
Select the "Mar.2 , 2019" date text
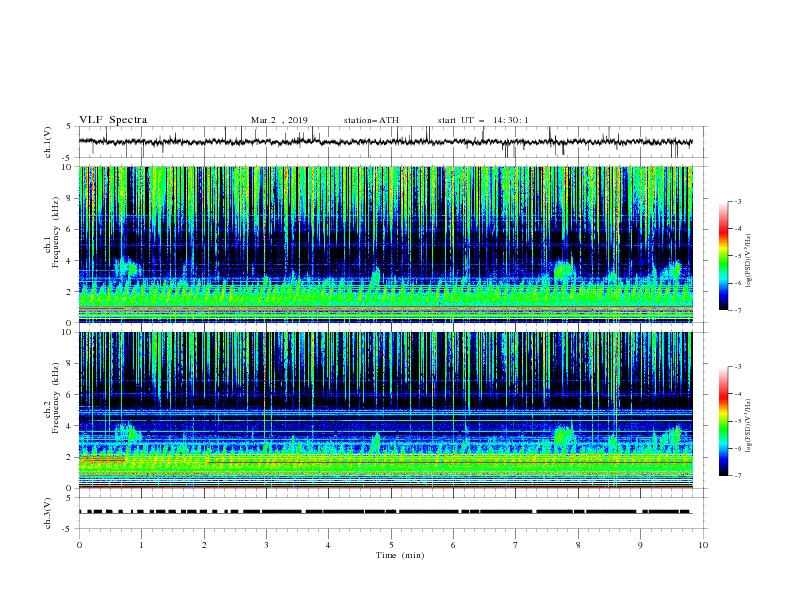point(279,120)
